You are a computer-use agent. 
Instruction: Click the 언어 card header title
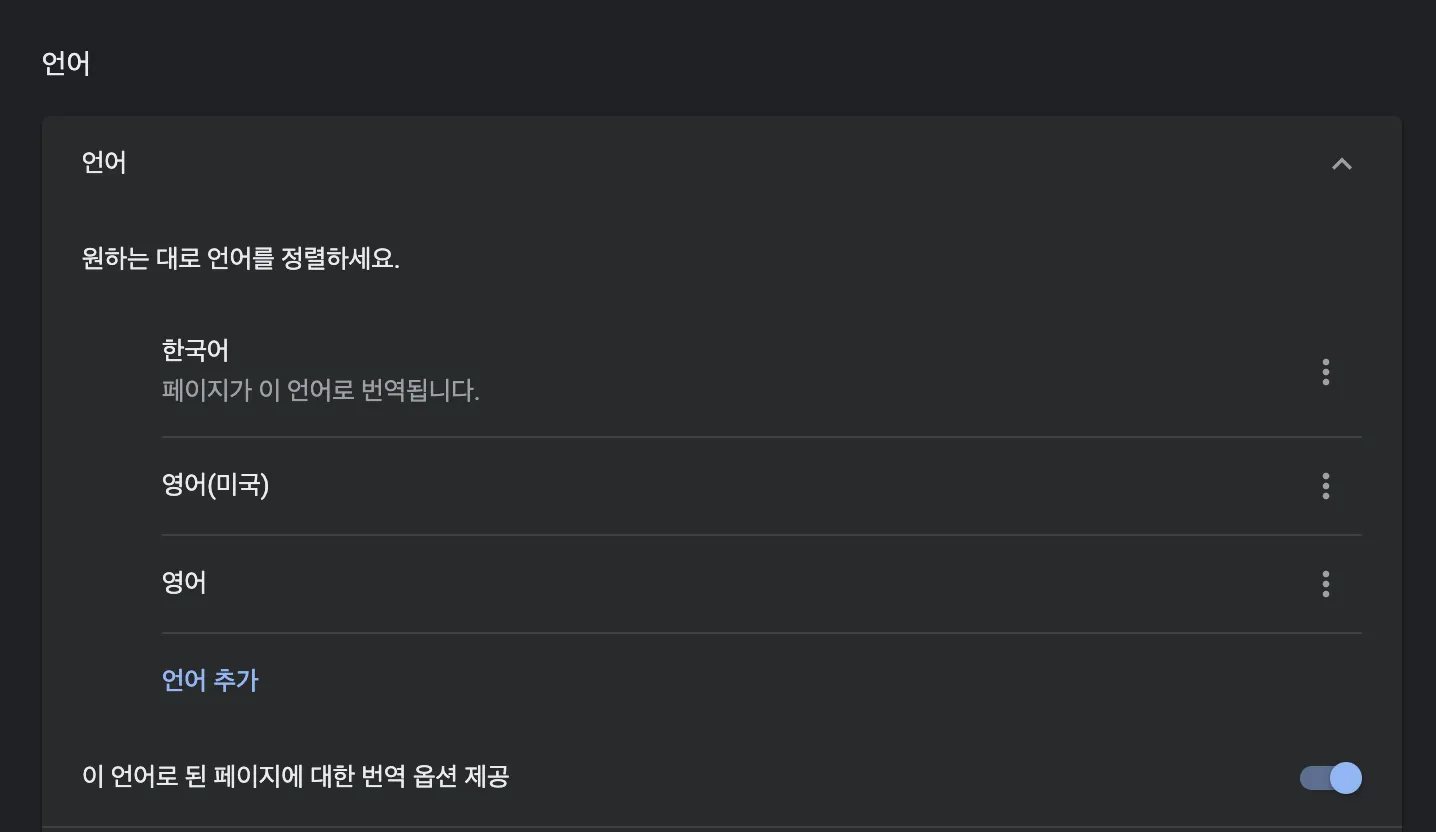(104, 162)
